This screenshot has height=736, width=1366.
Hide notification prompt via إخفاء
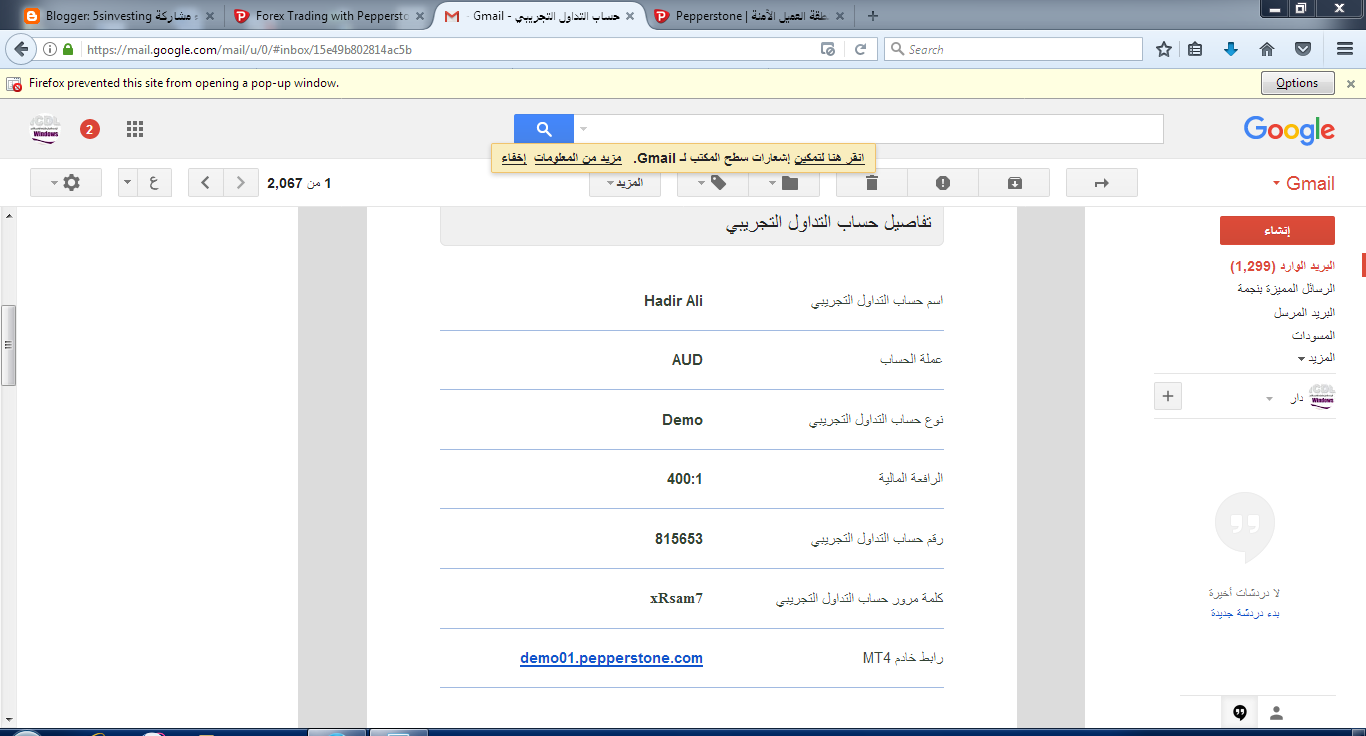tap(514, 158)
